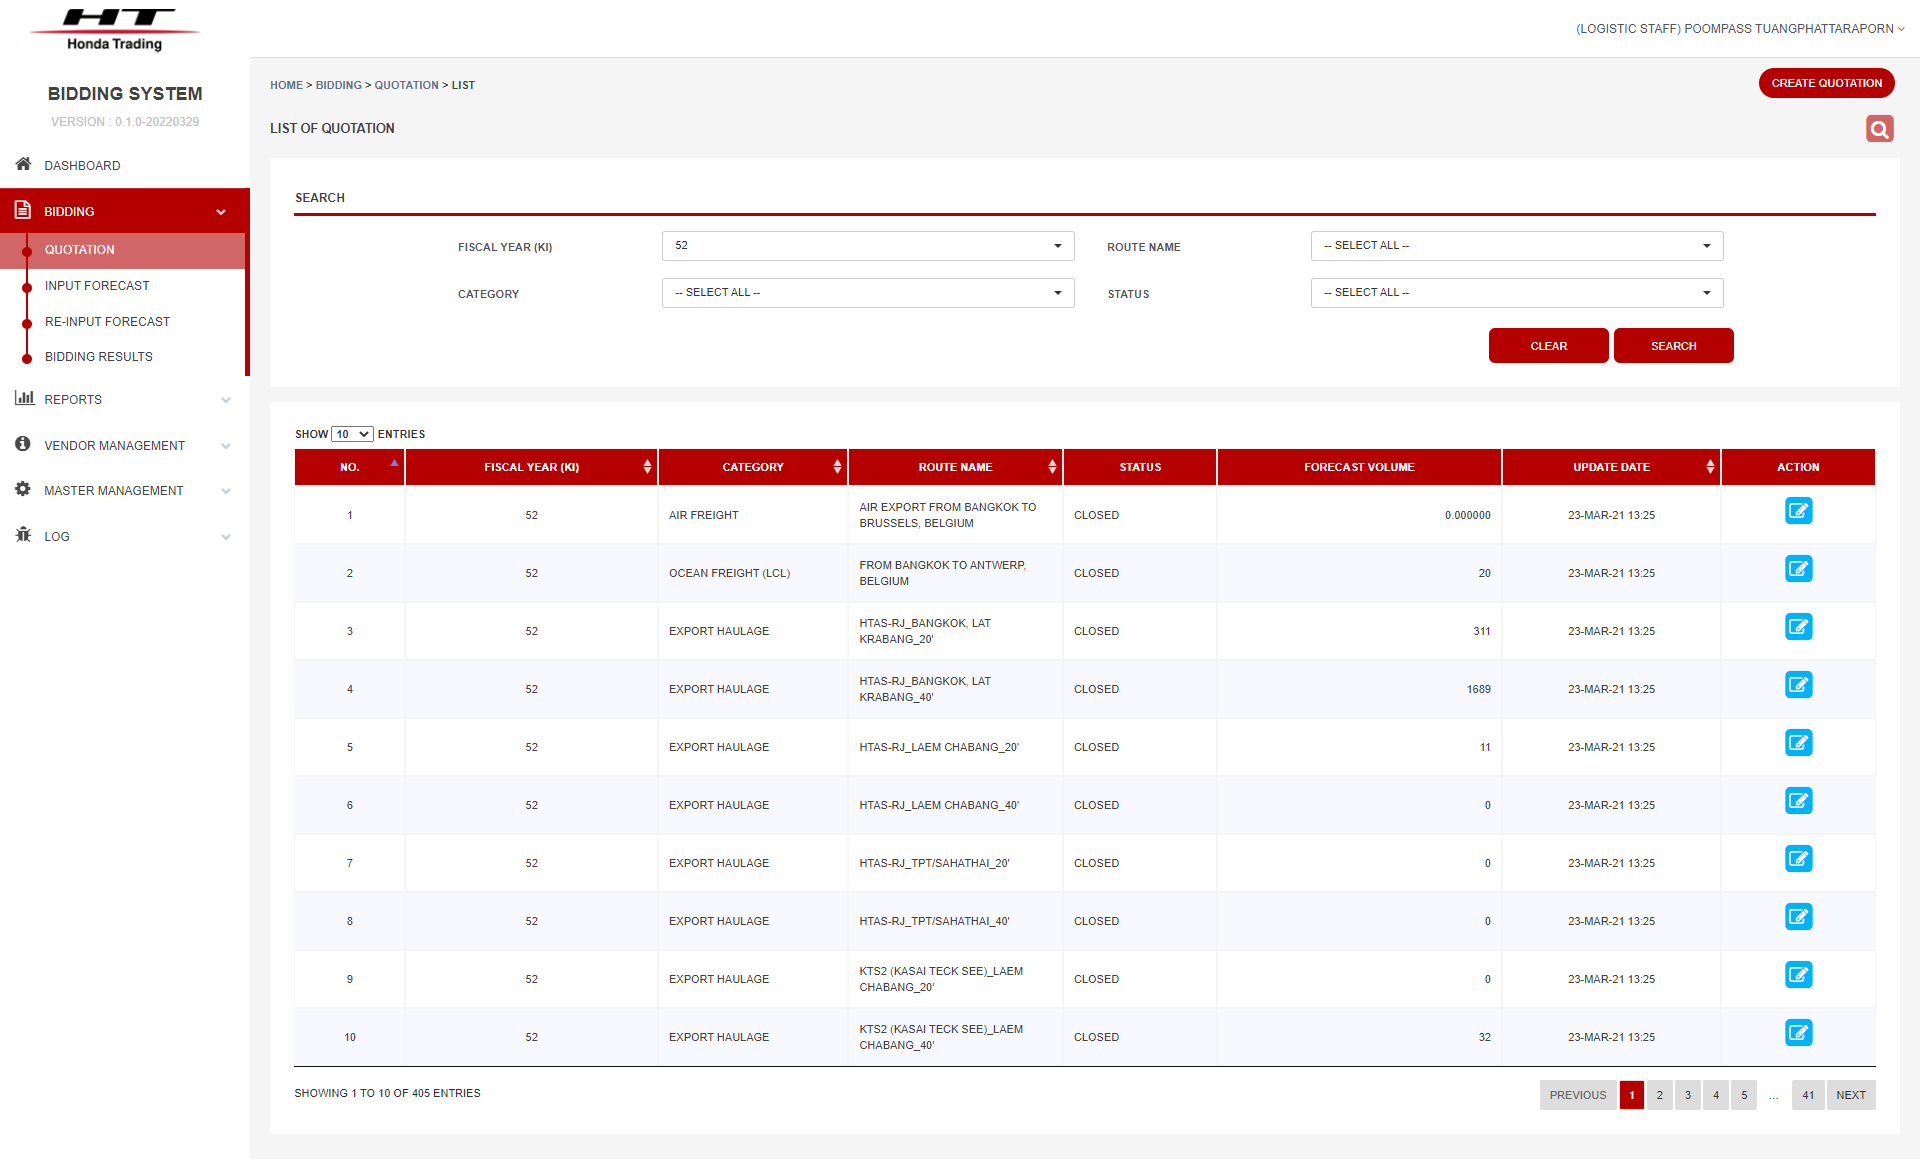The image size is (1920, 1176).
Task: Go to page 41 in pagination
Action: coord(1807,1095)
